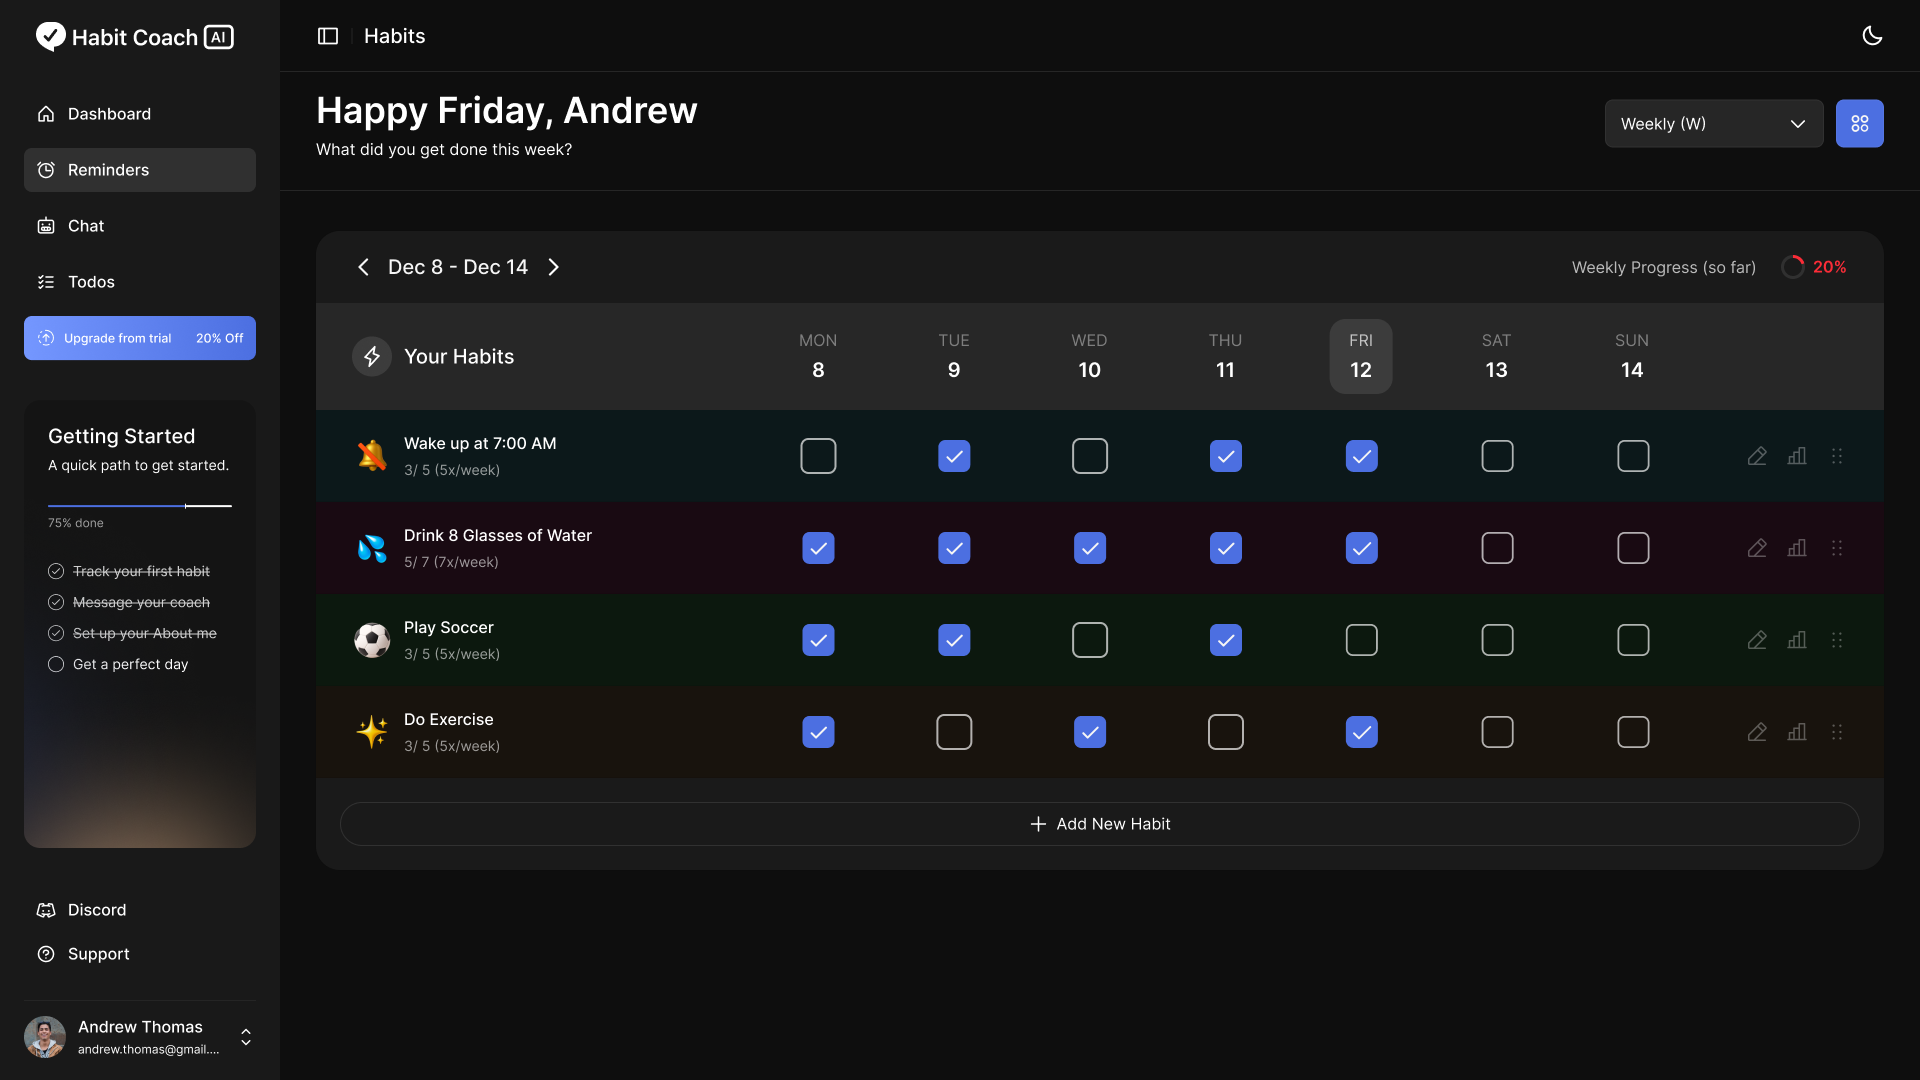
Task: Open Chat in sidebar
Action: (140, 226)
